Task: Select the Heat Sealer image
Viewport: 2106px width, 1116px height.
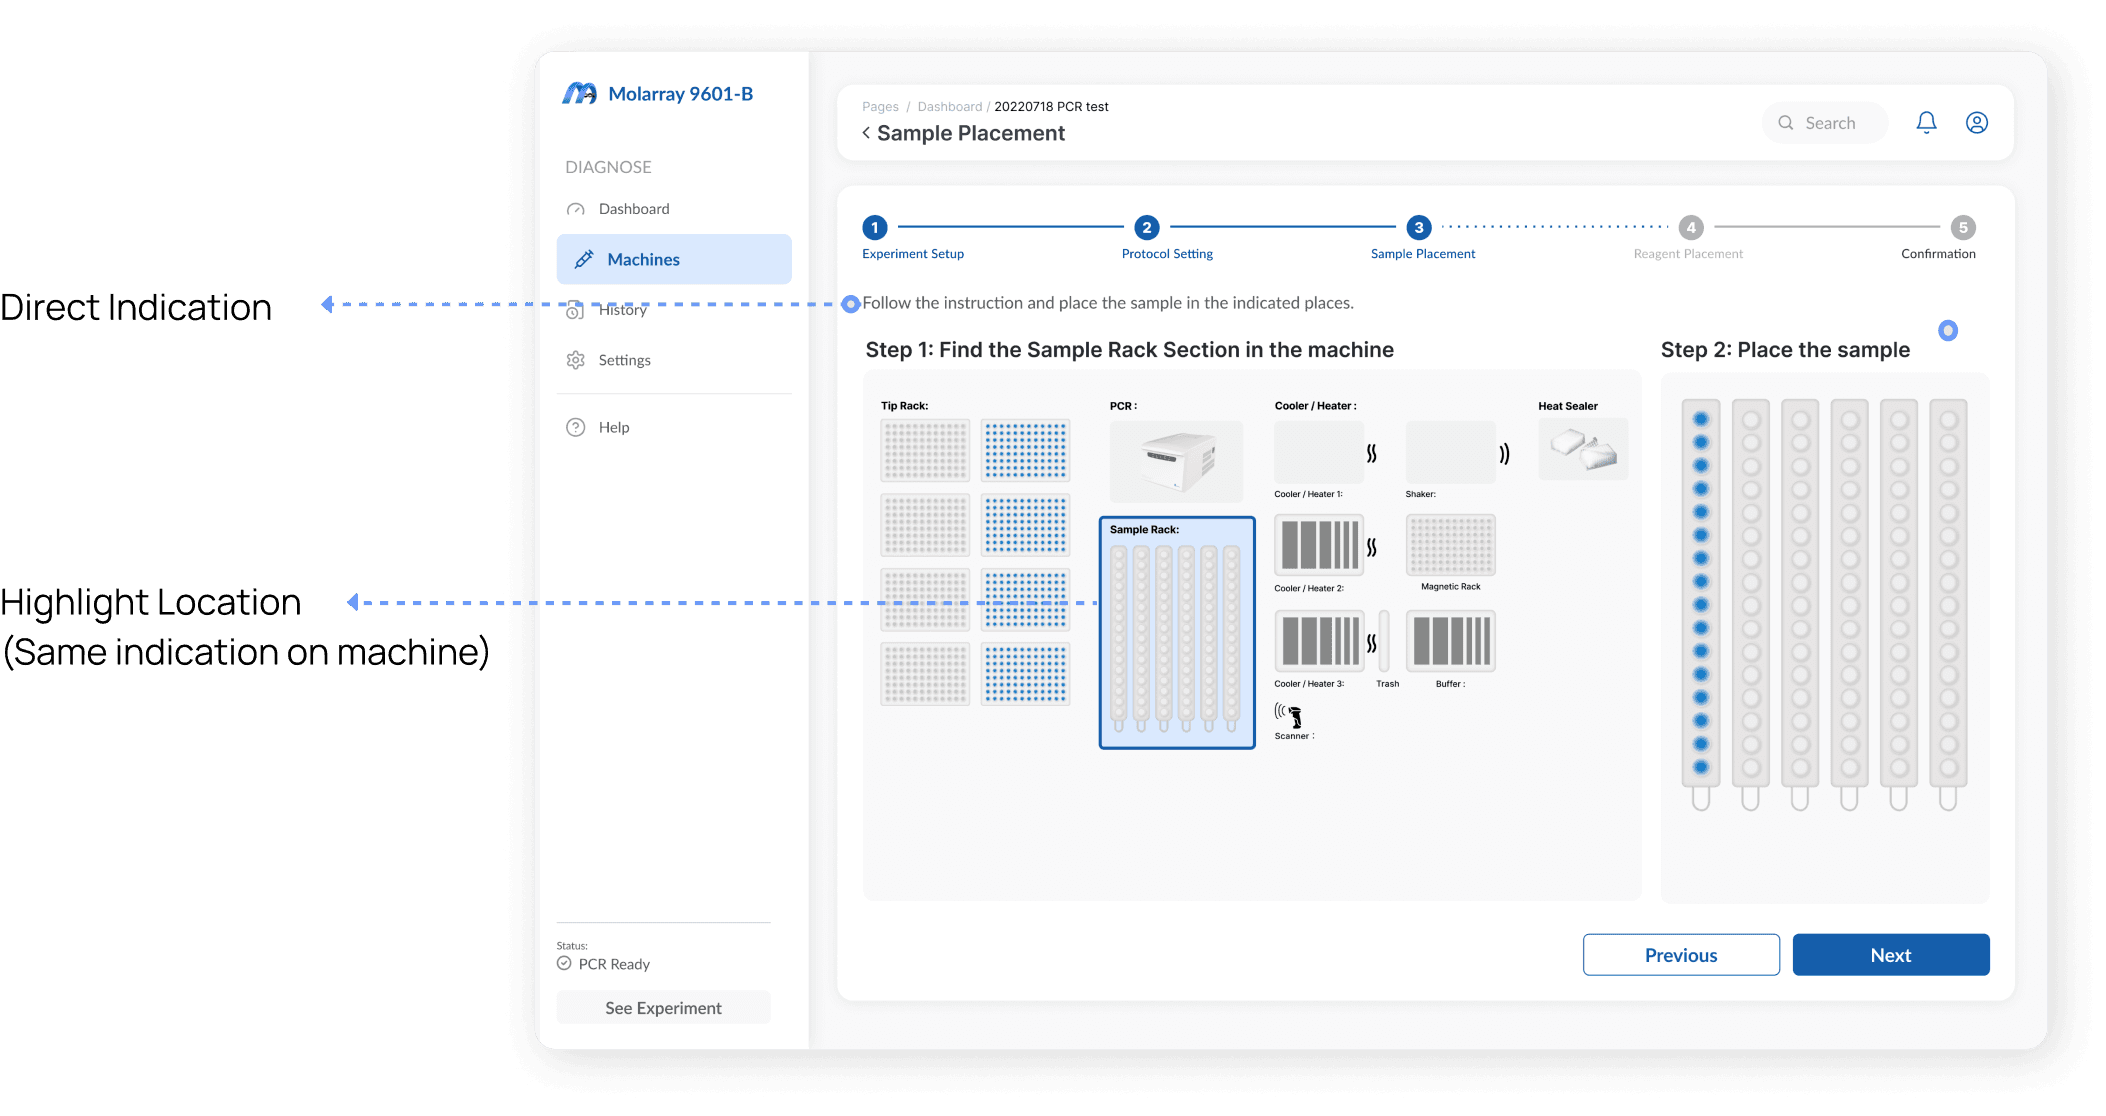Action: (x=1583, y=449)
